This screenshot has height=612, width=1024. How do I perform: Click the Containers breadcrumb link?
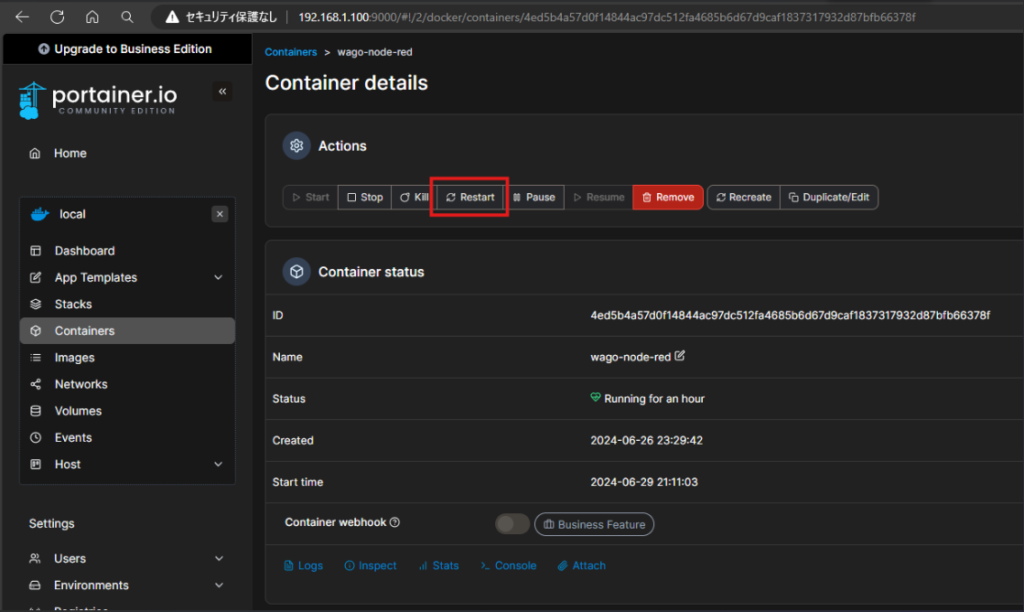291,52
